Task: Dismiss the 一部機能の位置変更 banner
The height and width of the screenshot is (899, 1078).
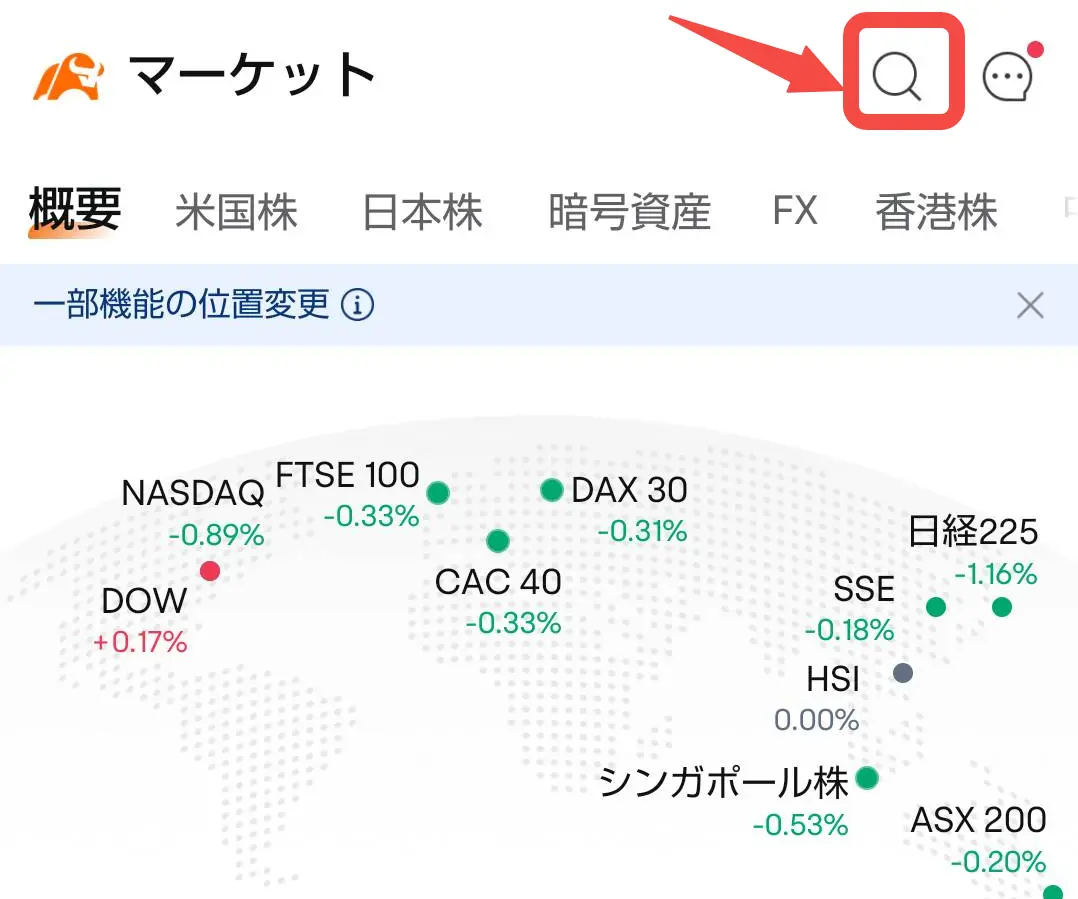Action: pyautogui.click(x=1029, y=305)
